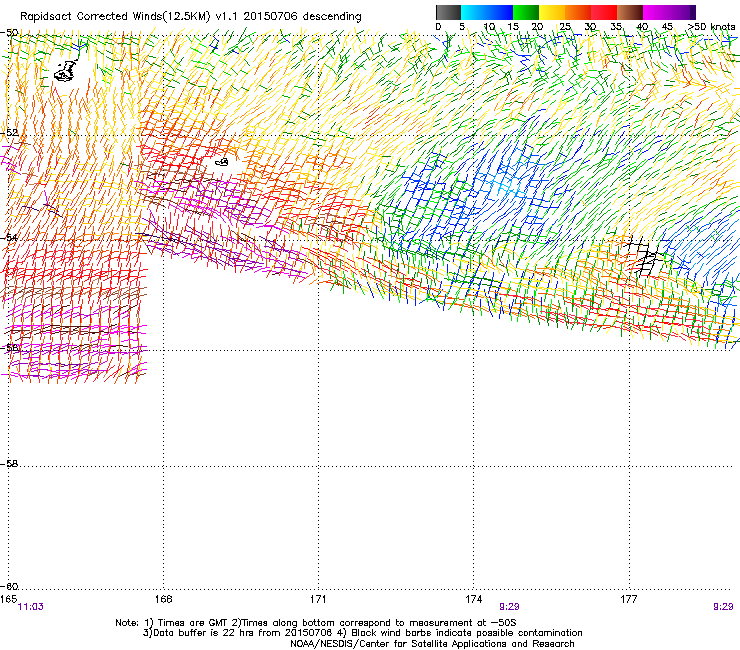
Task: Select the '-54' latitude axis label
Action: click(x=9, y=237)
